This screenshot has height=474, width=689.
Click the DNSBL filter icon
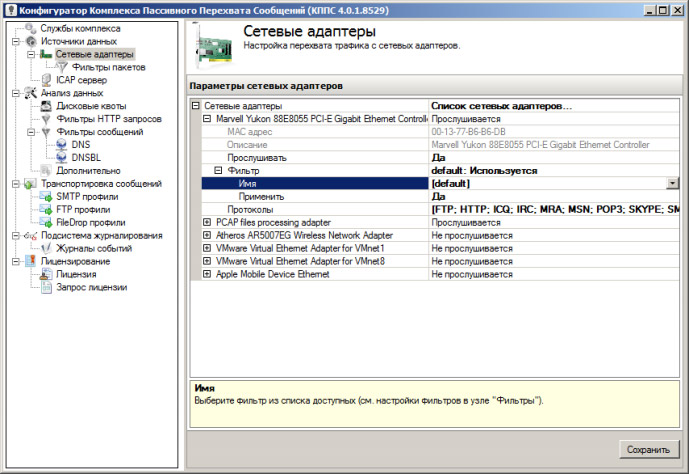point(62,158)
